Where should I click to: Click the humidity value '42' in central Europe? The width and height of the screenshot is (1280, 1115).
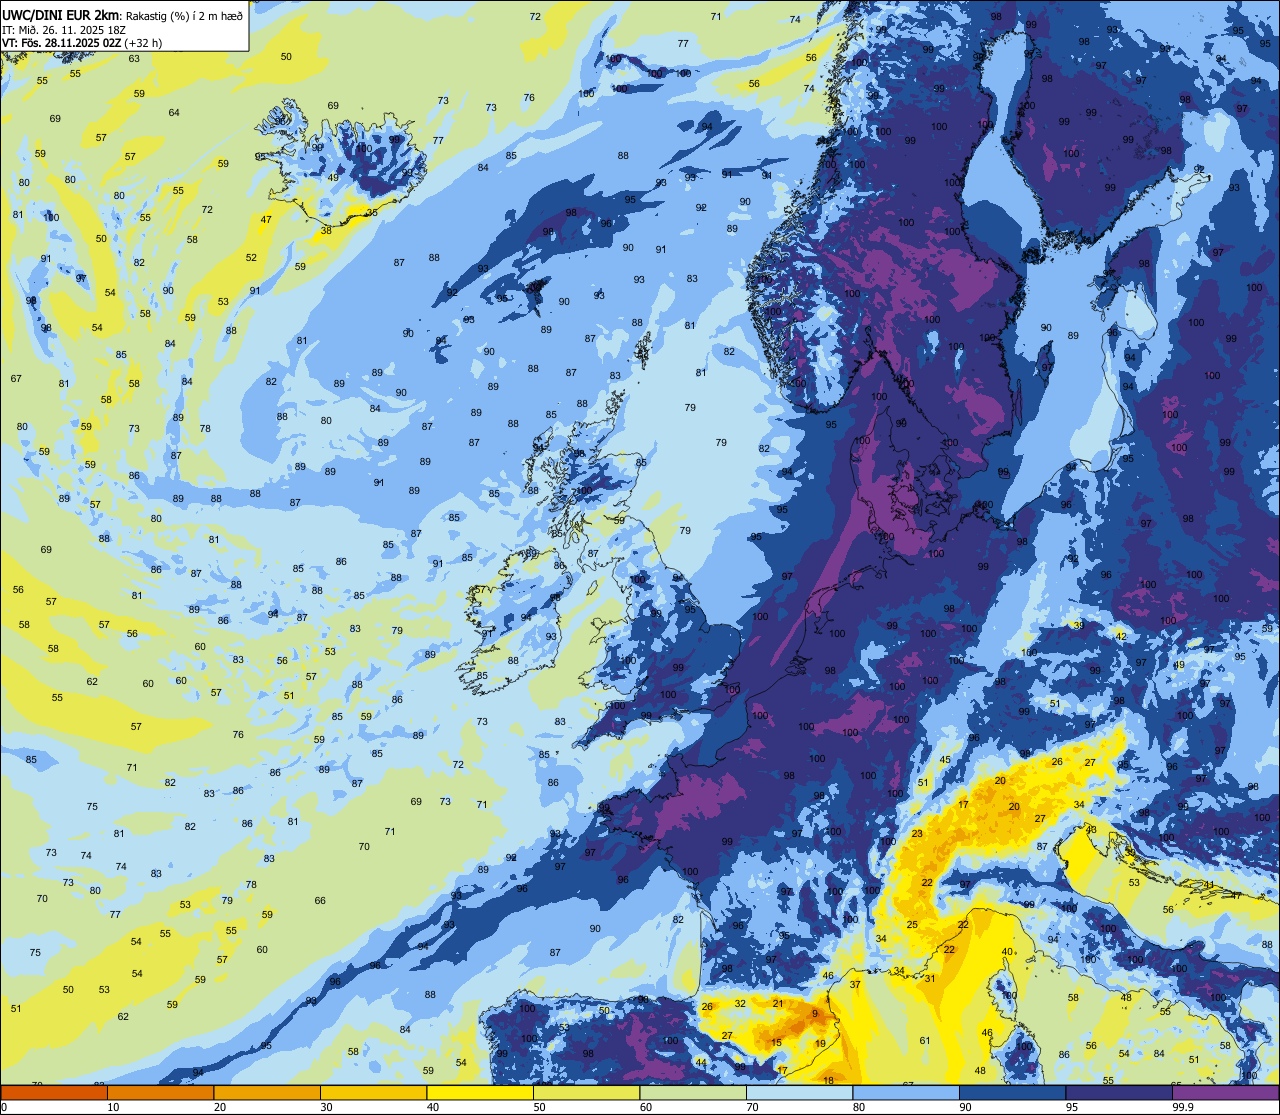(1121, 636)
